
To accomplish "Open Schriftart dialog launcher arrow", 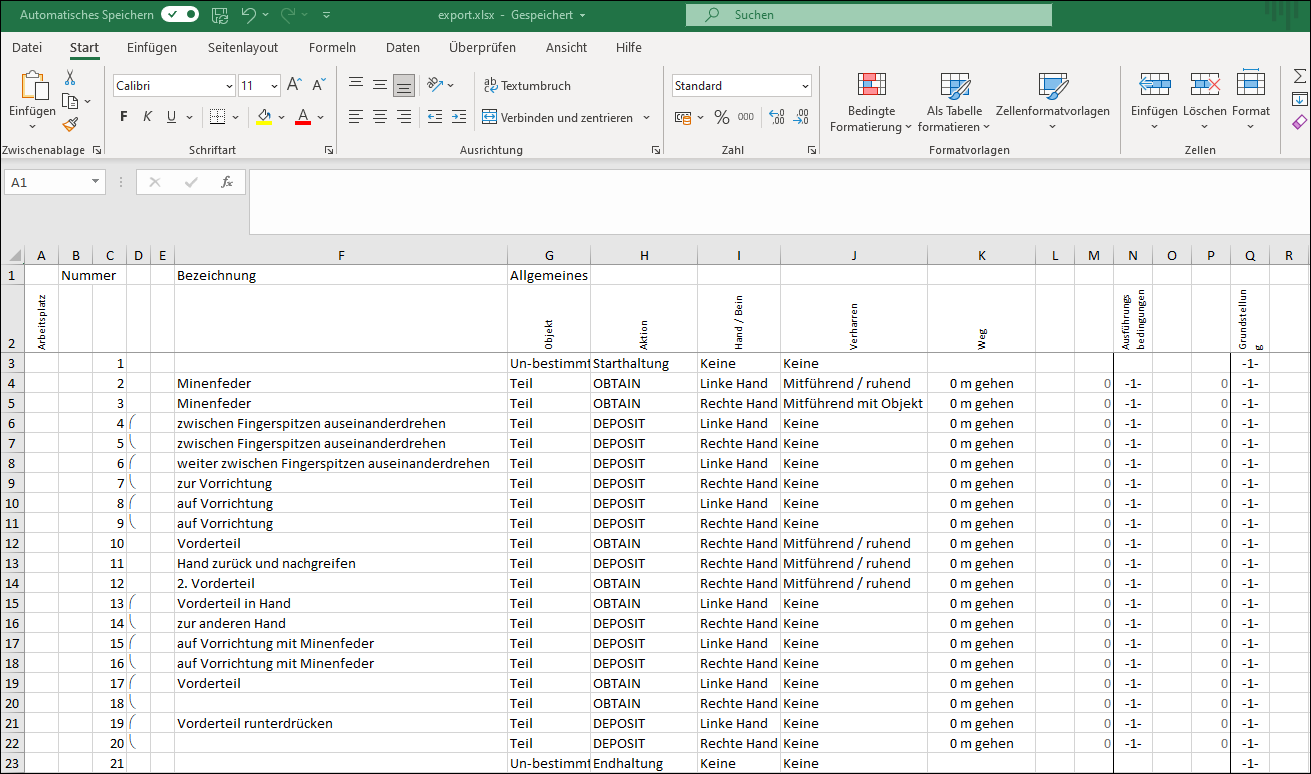I will 329,150.
